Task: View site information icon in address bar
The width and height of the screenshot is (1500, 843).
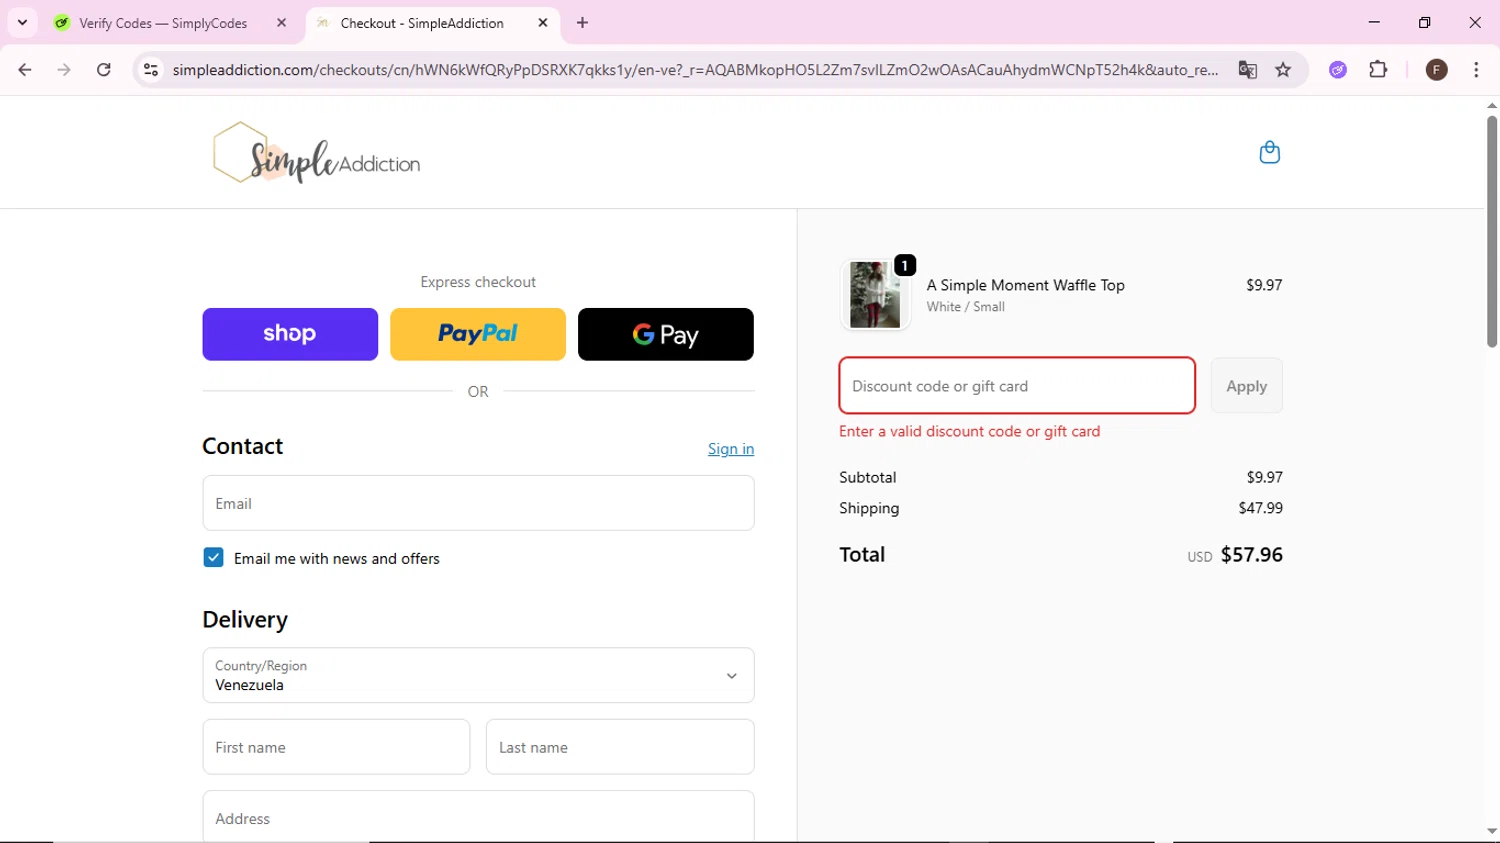Action: pyautogui.click(x=151, y=69)
